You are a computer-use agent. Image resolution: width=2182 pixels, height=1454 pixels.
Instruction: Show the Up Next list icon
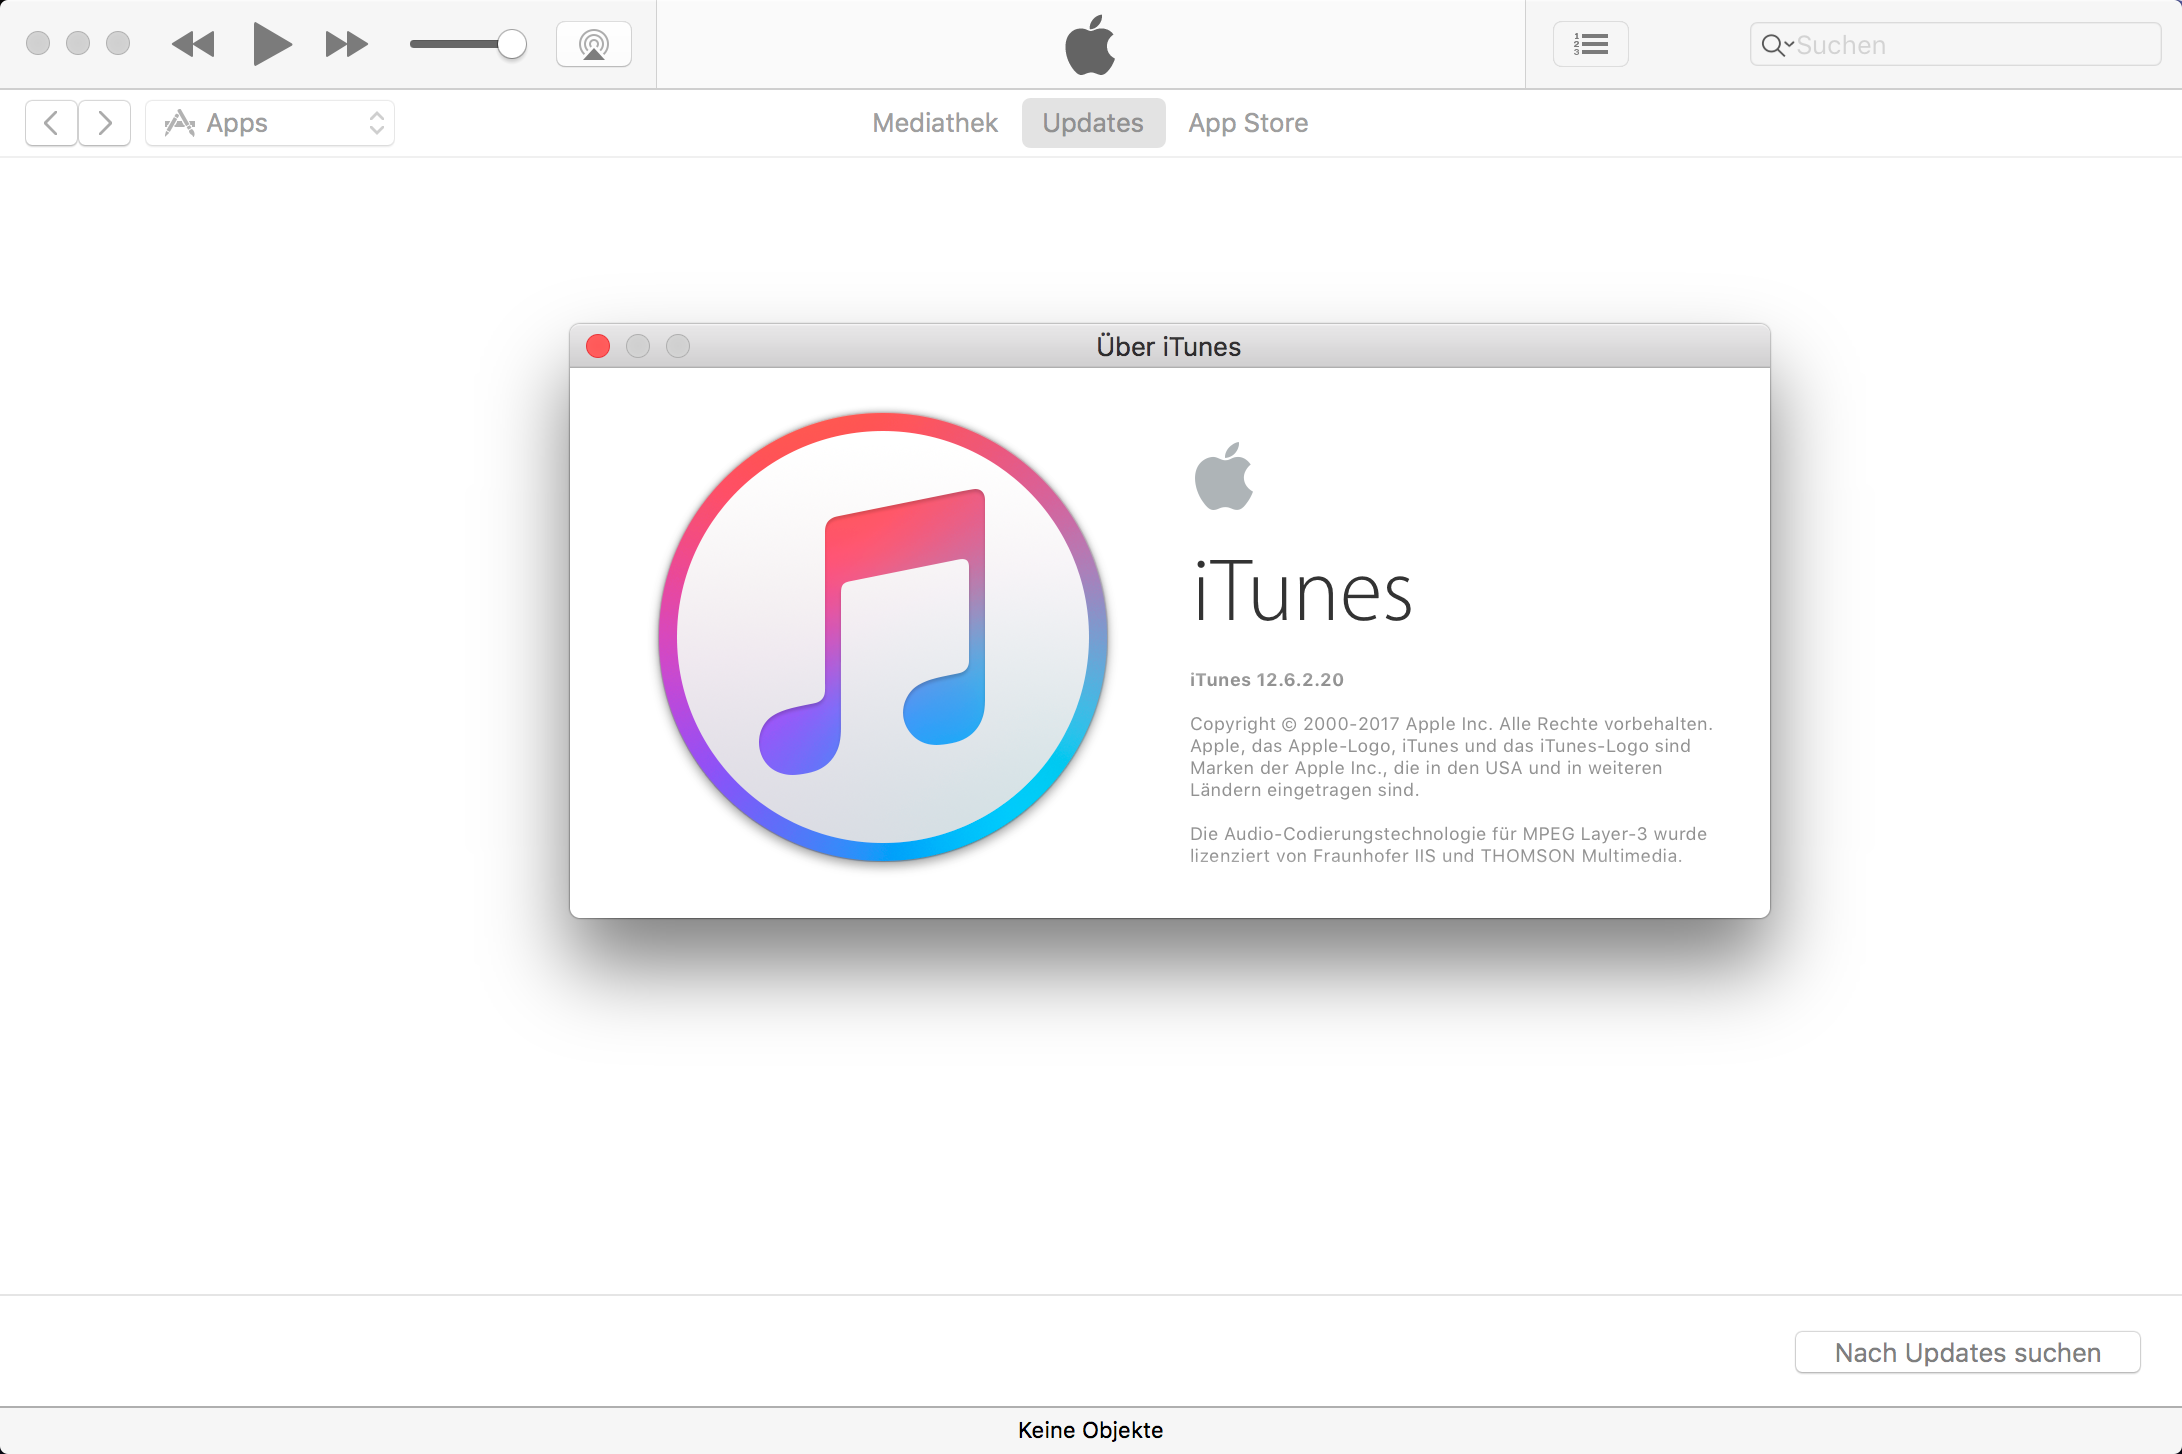point(1590,44)
